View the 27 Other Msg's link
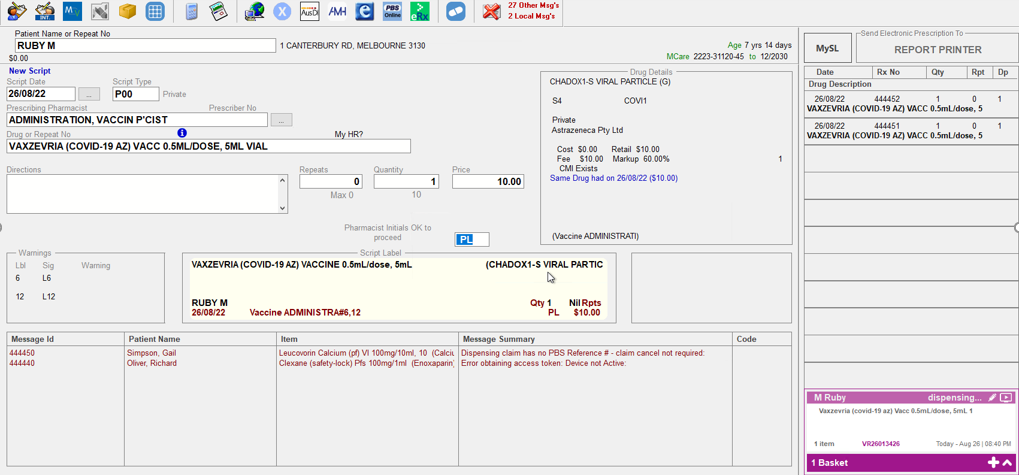The height and width of the screenshot is (475, 1019). (x=533, y=5)
